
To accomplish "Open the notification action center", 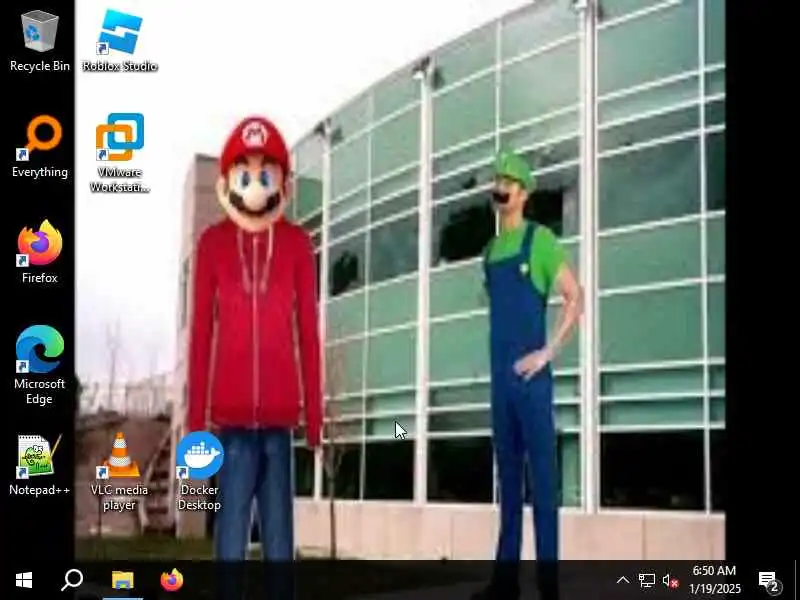I will [769, 581].
